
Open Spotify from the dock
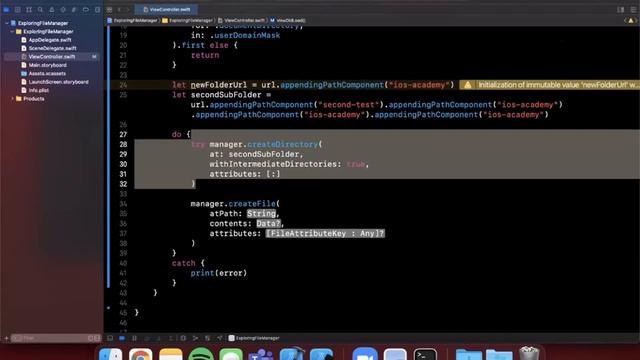click(201, 354)
